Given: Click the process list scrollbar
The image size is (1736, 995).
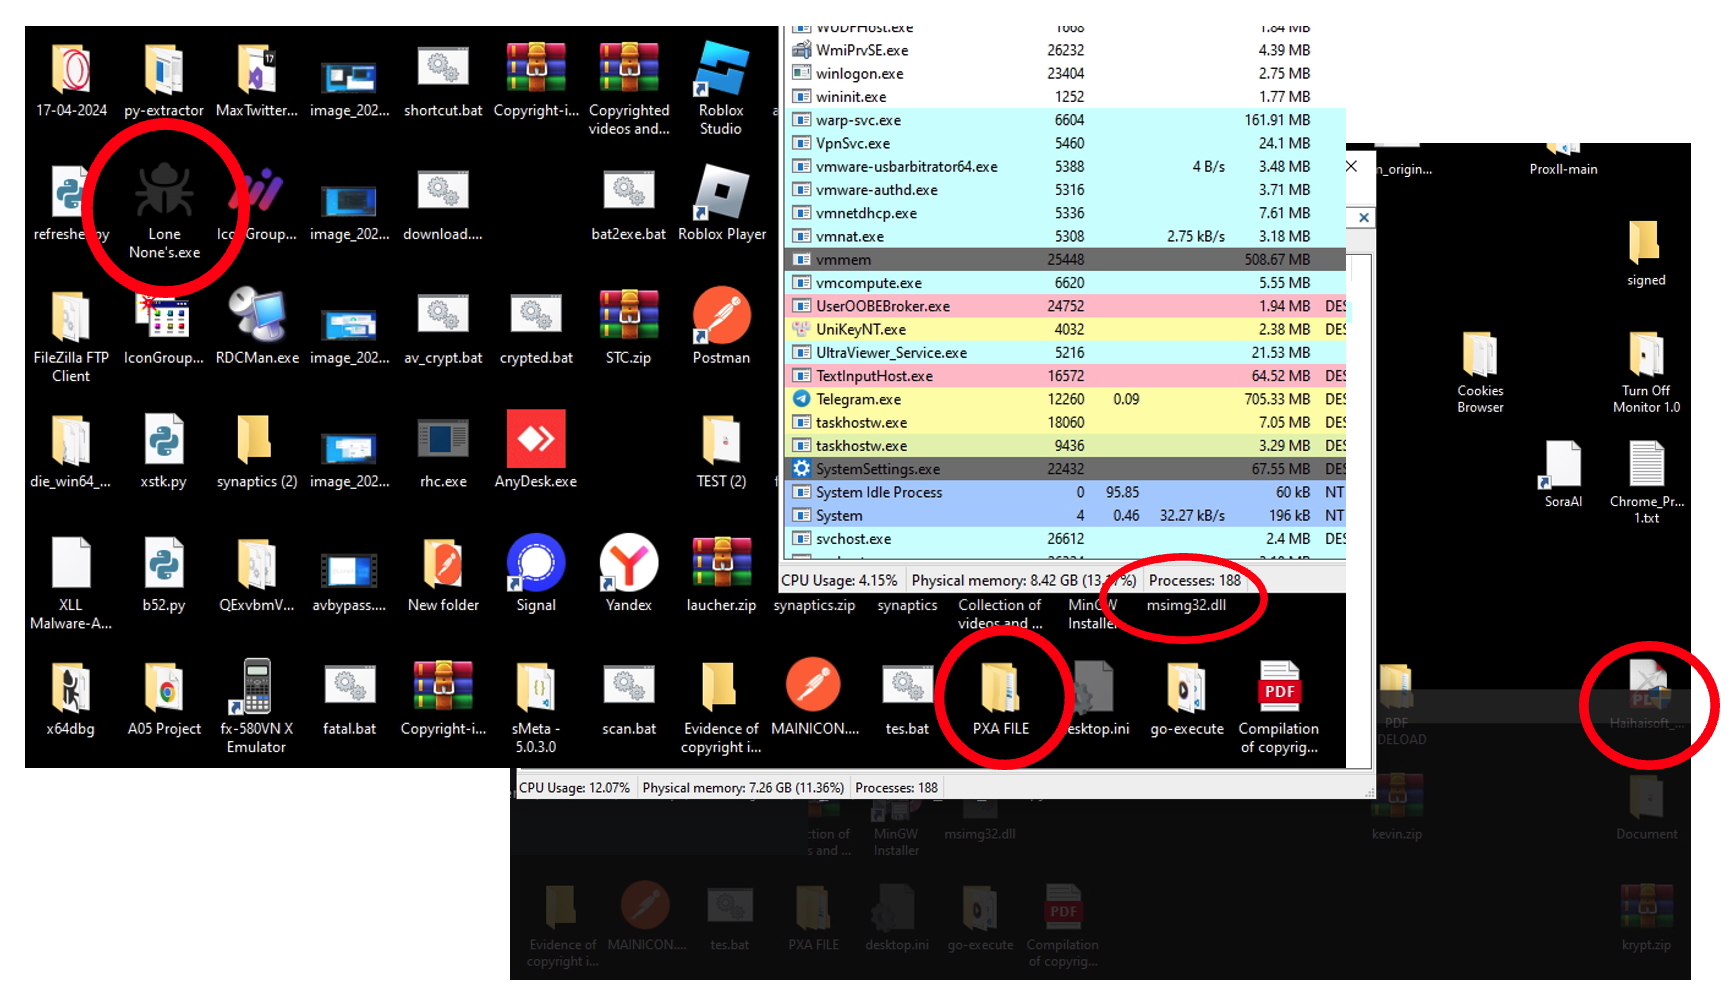Looking at the screenshot, I should tap(1363, 400).
